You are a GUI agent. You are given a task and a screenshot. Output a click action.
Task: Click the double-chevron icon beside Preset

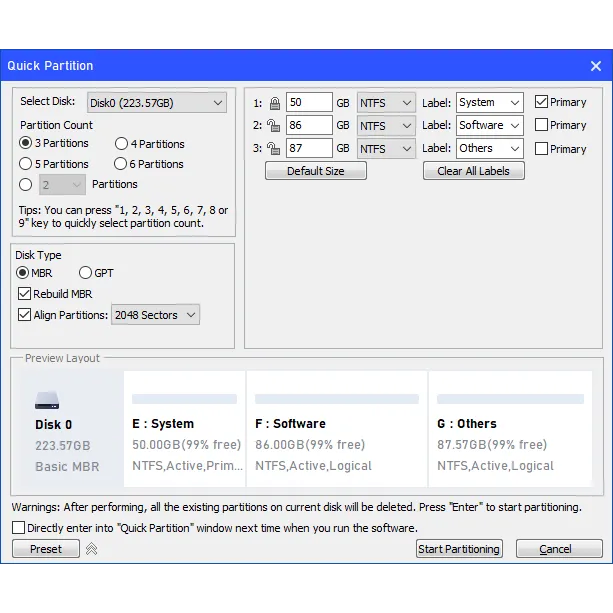[x=91, y=549]
